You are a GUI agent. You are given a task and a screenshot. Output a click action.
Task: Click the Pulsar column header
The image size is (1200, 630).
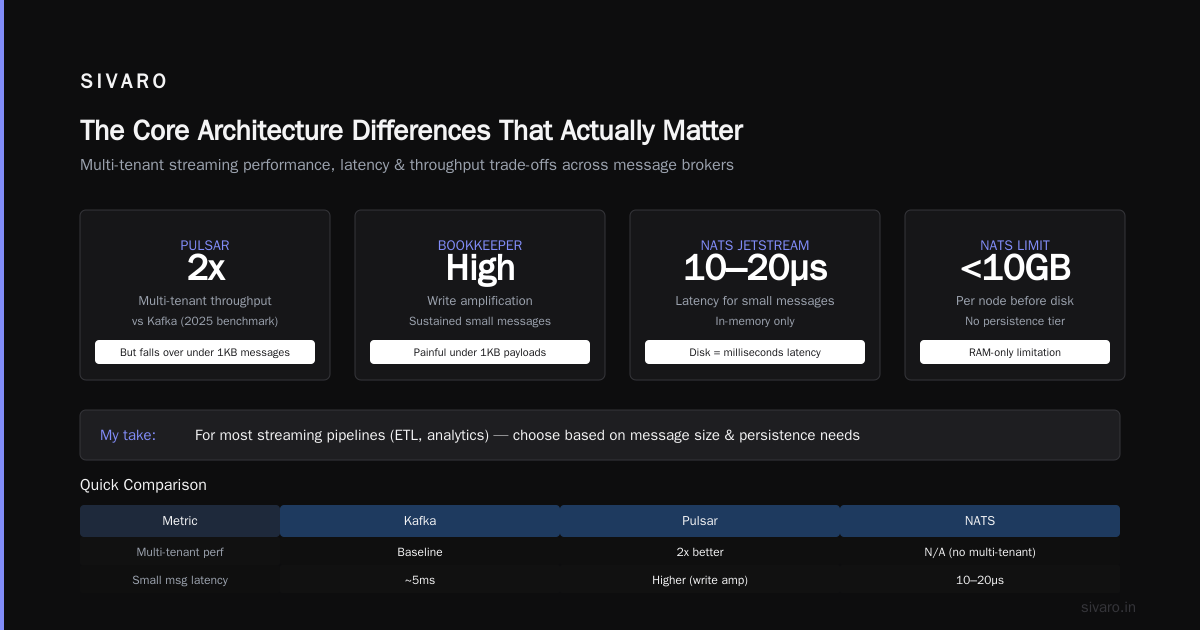click(x=700, y=521)
